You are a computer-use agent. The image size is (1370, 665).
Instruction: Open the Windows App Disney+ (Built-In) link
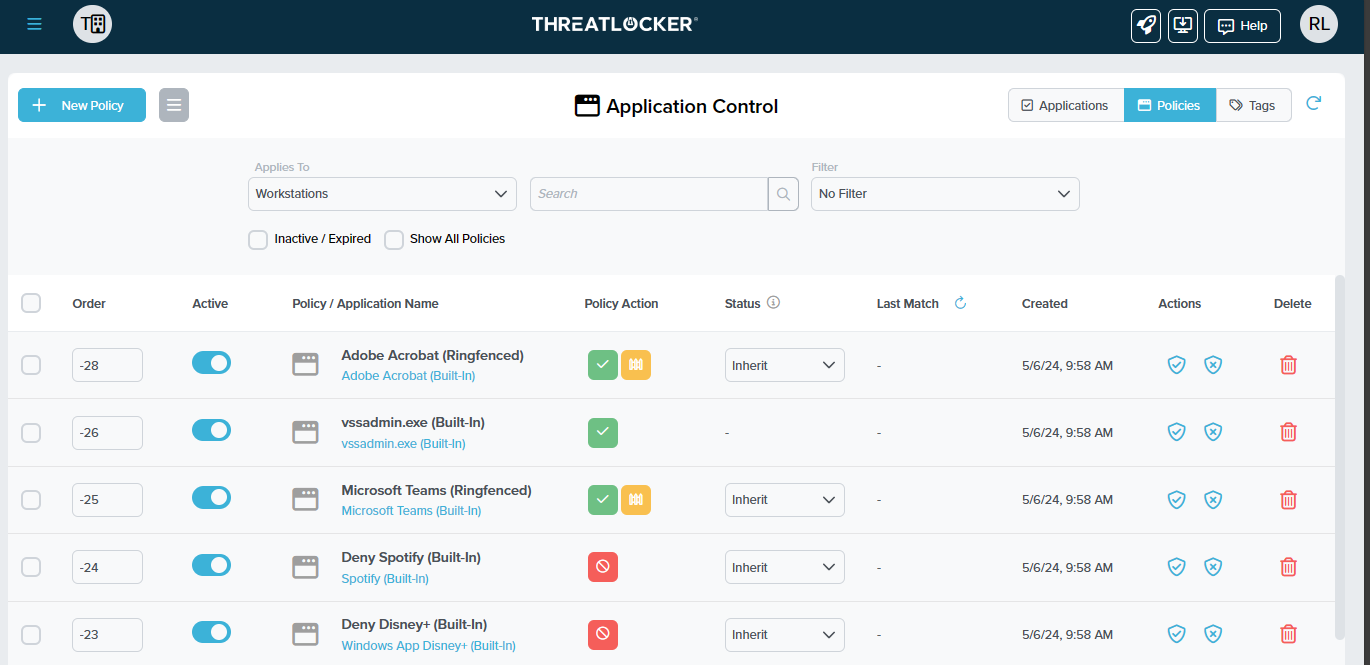428,645
